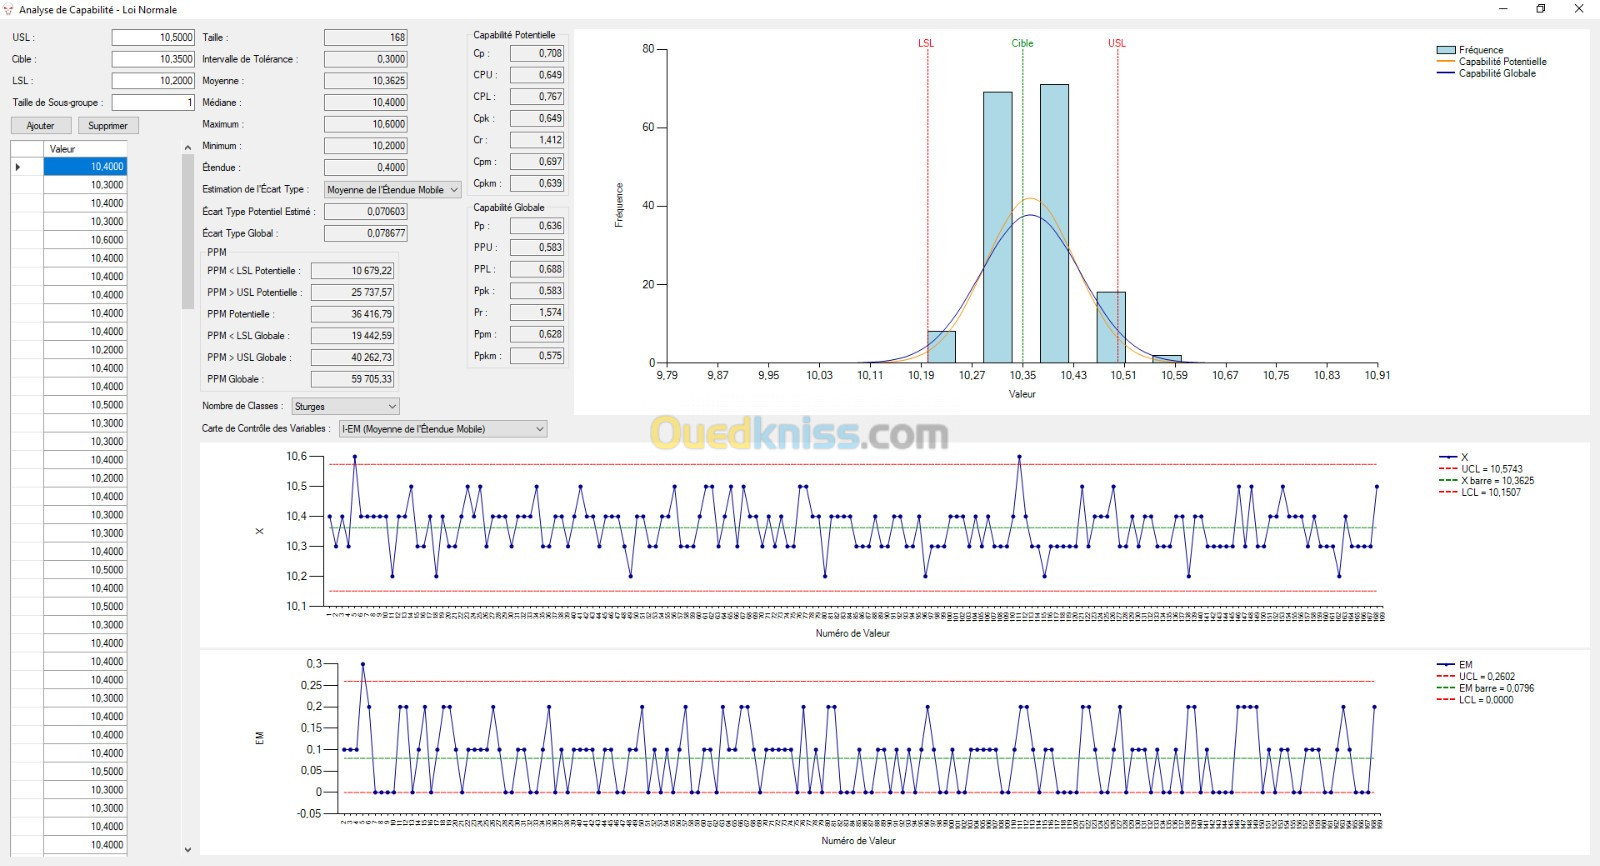Click the Supprimer button

point(108,126)
